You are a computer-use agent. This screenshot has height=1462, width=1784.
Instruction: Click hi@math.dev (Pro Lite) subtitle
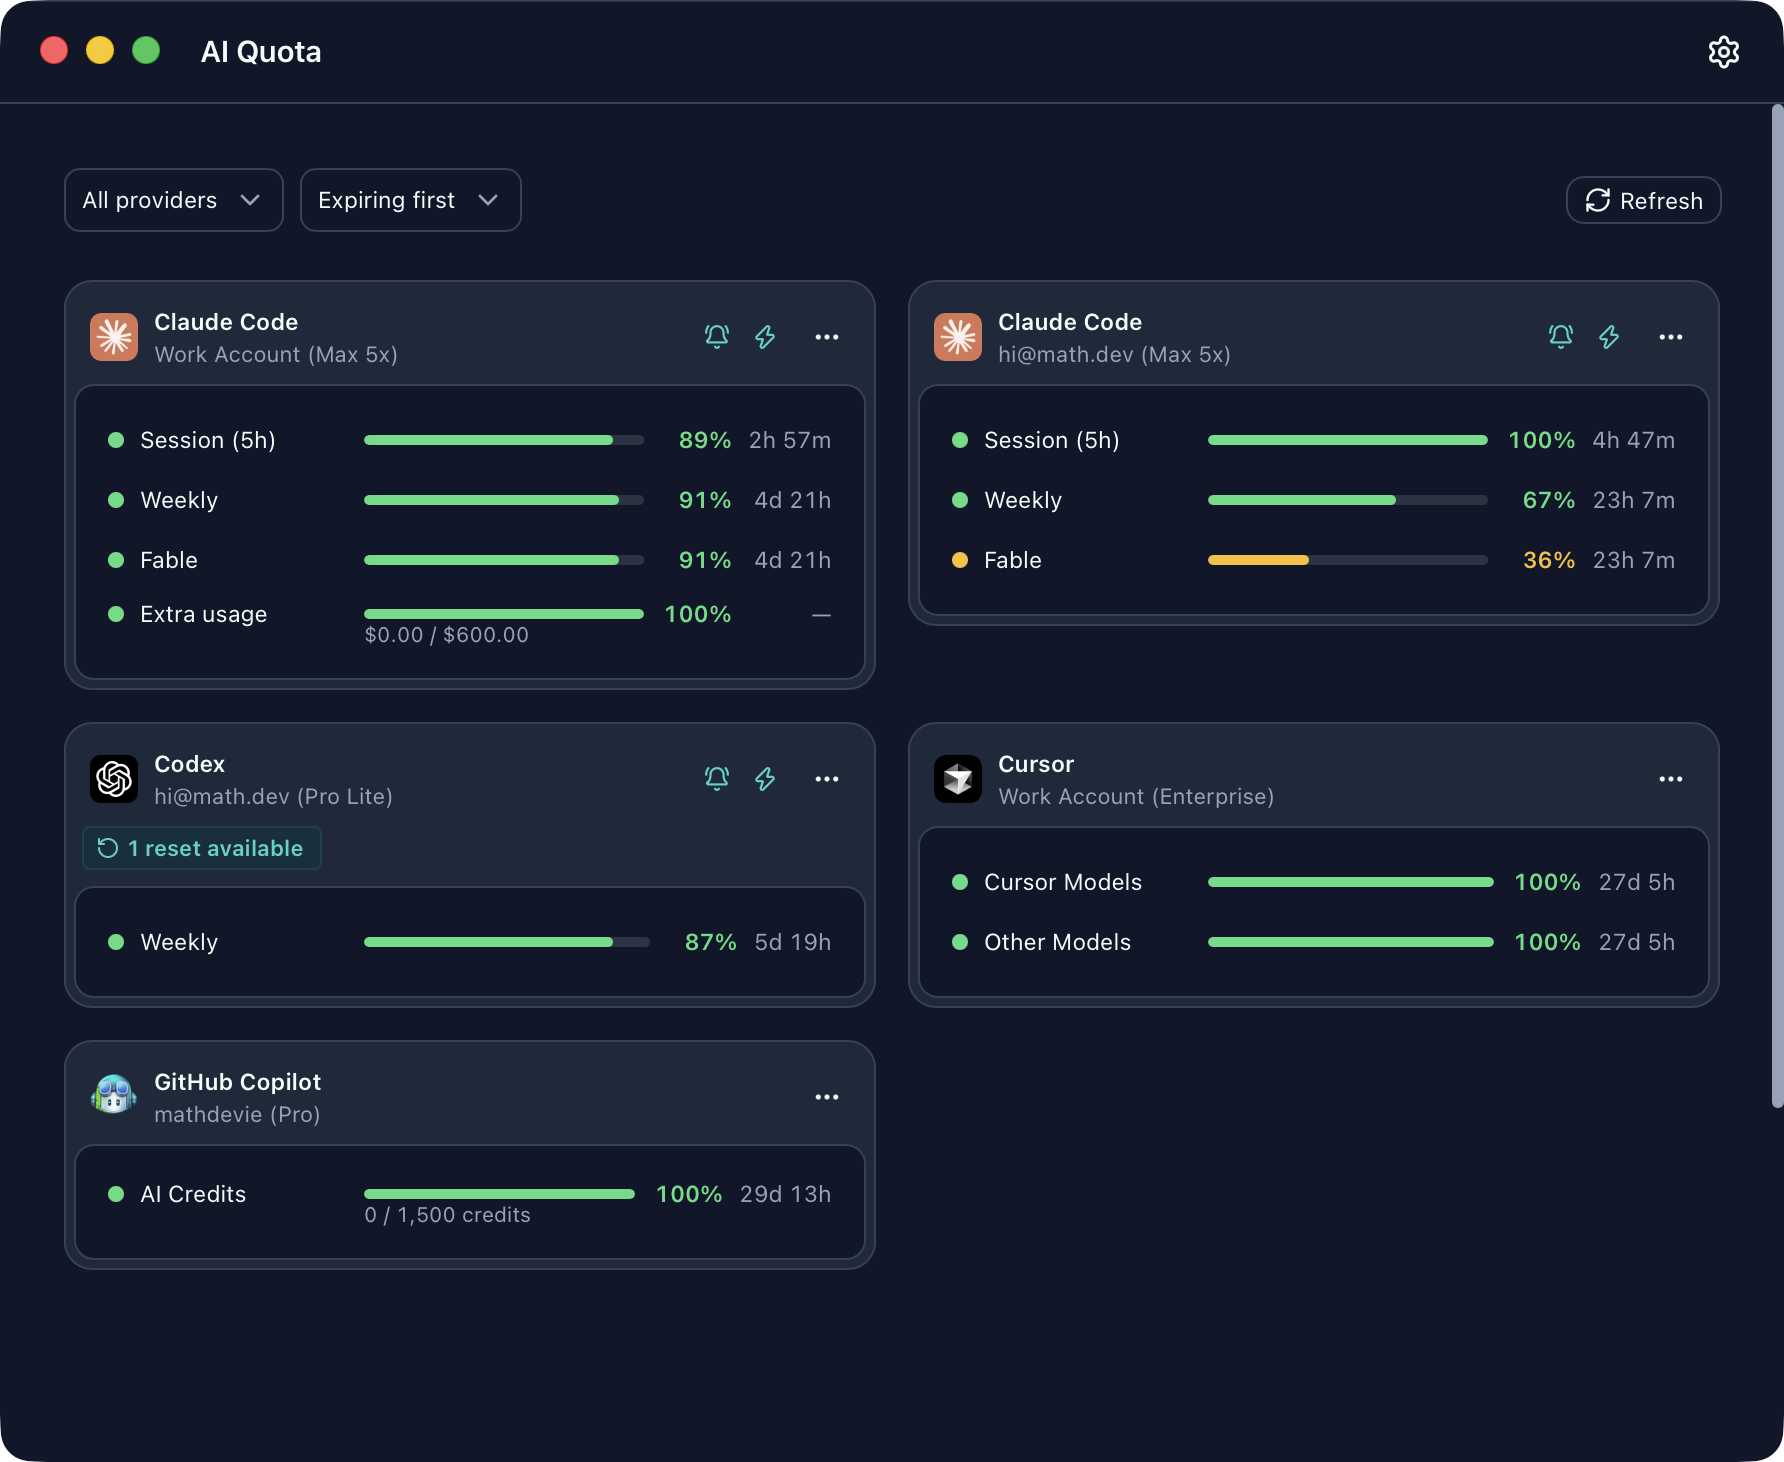tap(273, 797)
